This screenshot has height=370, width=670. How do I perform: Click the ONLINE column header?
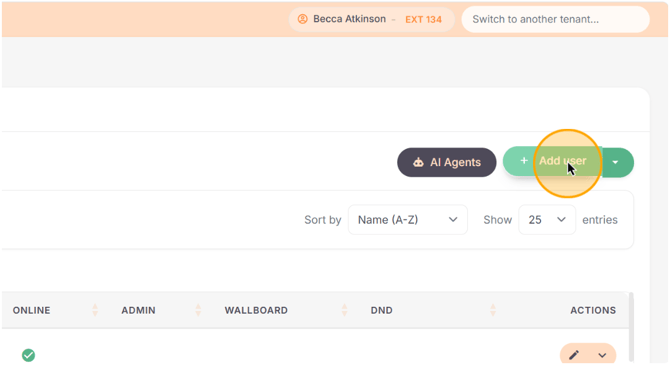31,310
